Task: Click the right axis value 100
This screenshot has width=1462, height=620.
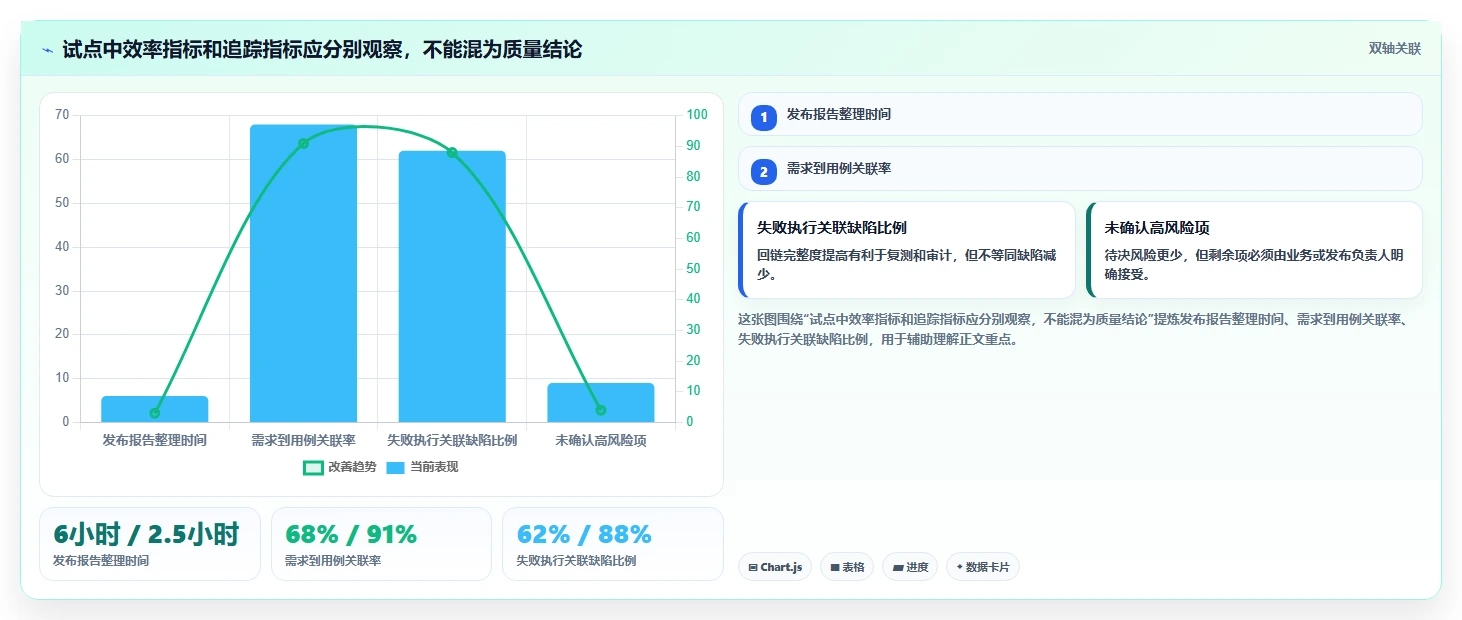Action: click(x=696, y=115)
